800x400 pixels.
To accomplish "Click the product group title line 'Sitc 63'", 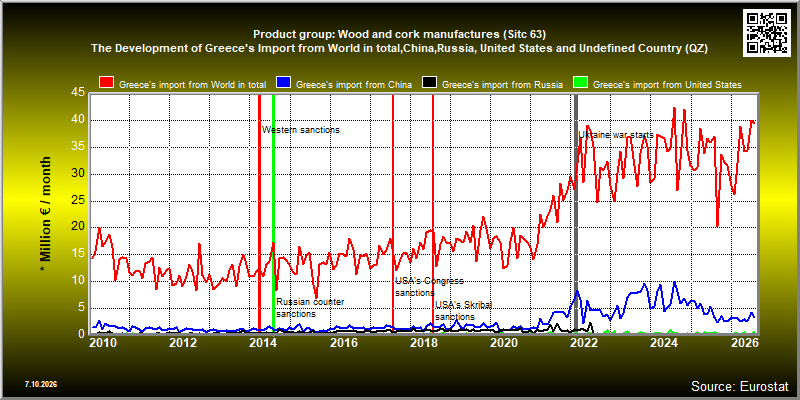I will click(x=399, y=35).
